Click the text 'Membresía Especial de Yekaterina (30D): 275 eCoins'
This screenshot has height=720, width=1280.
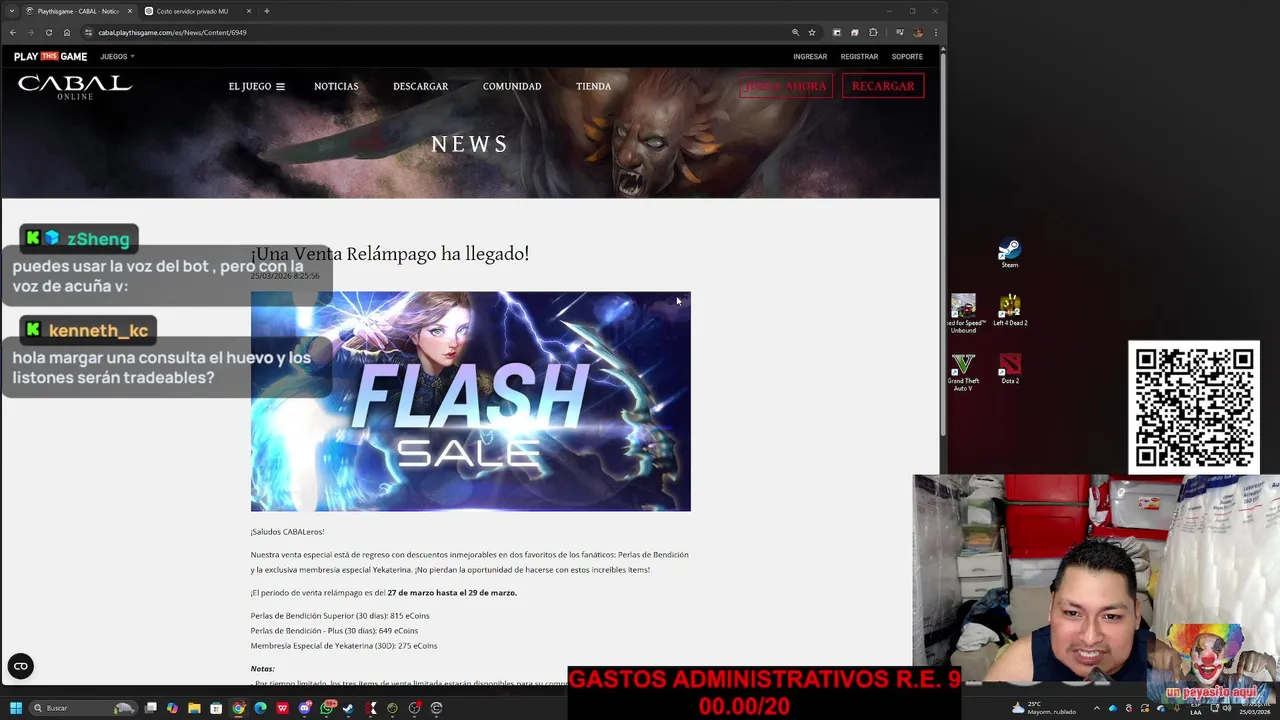pyautogui.click(x=344, y=646)
